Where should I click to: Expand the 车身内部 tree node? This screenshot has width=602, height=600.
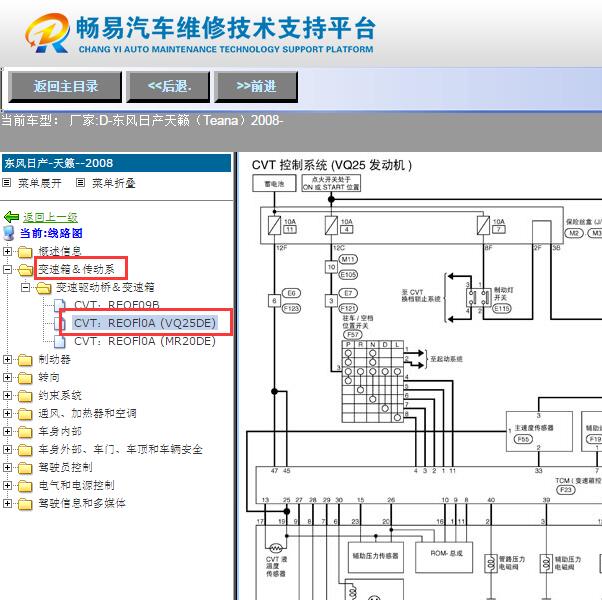coord(7,431)
